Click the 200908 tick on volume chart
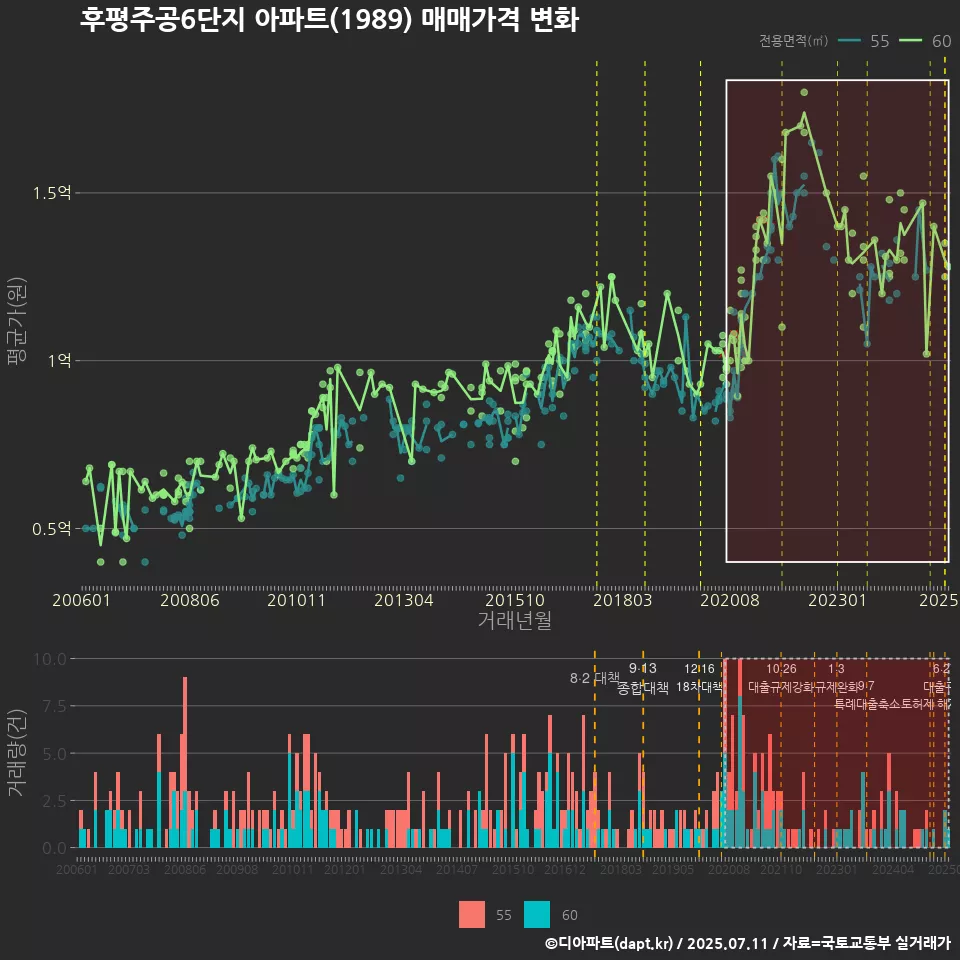The height and width of the screenshot is (960, 960). pos(237,869)
